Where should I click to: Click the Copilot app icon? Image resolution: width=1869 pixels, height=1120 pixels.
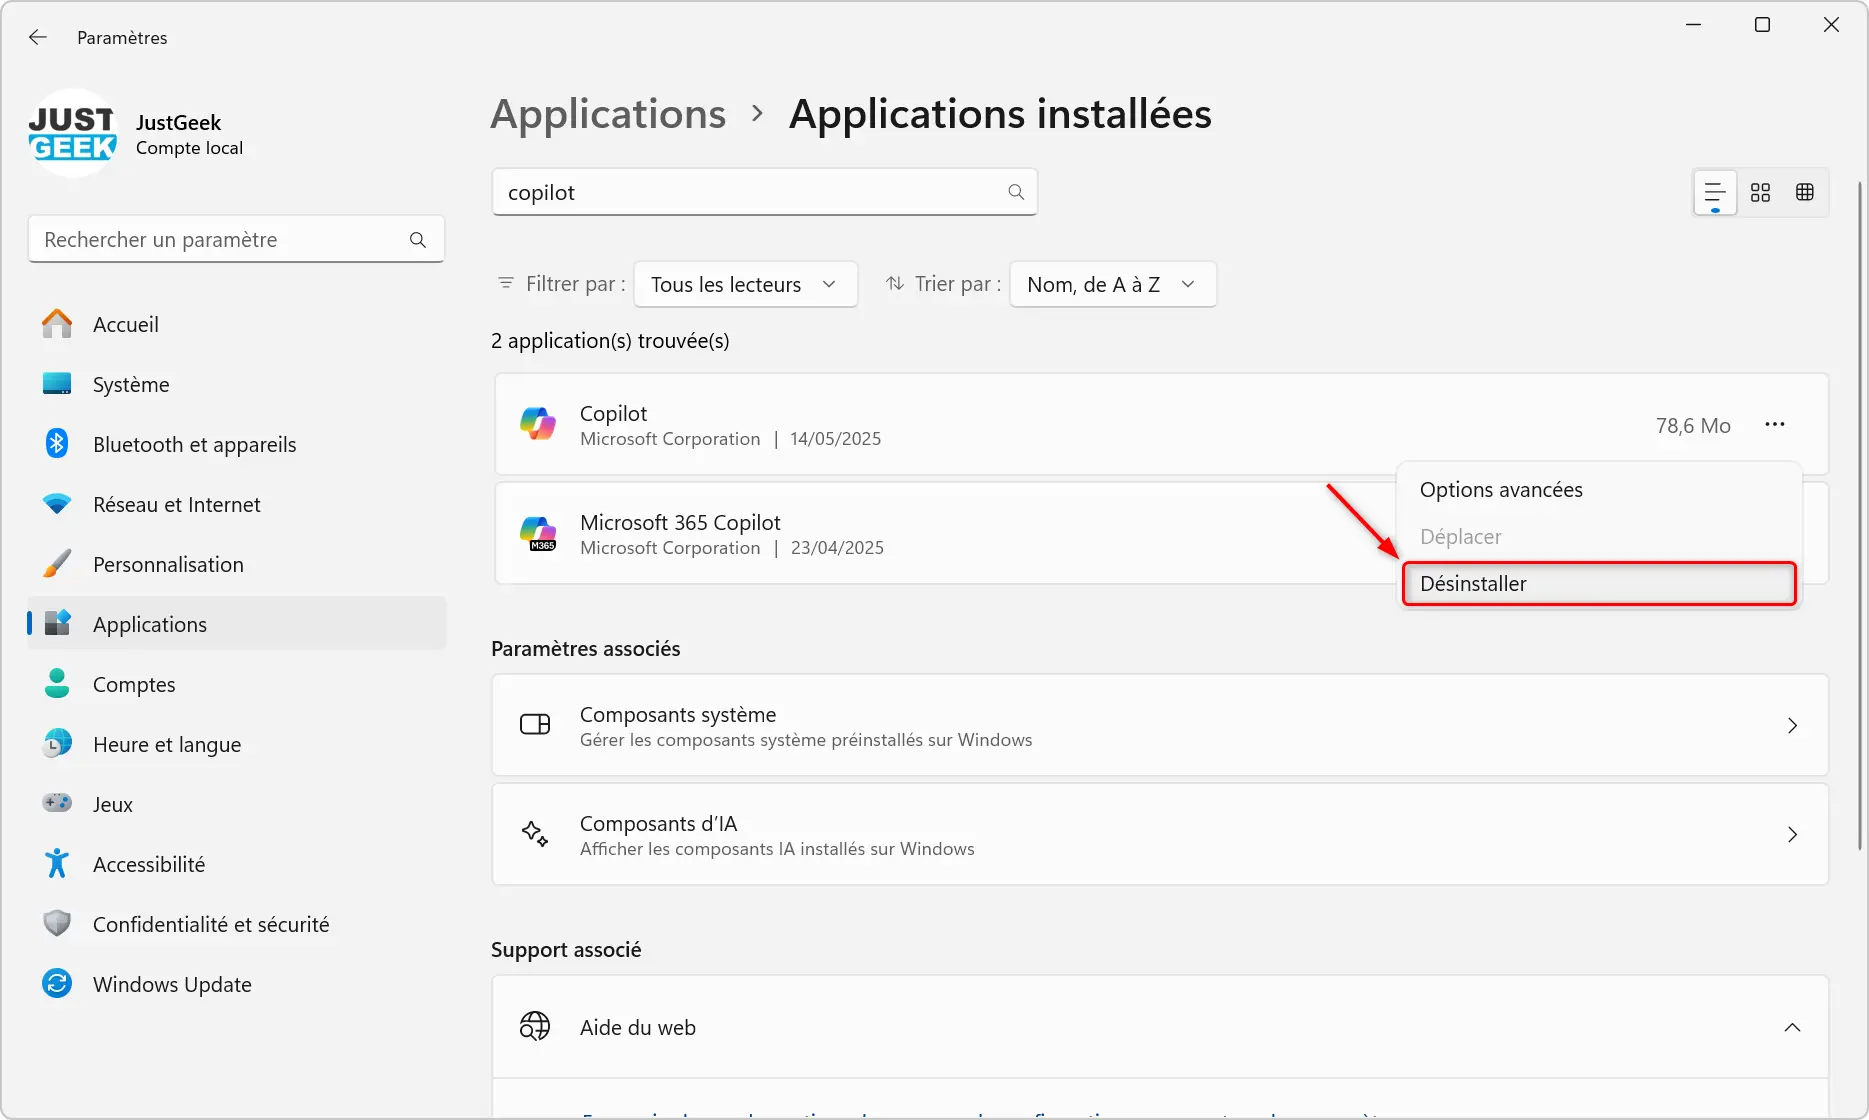(x=538, y=424)
